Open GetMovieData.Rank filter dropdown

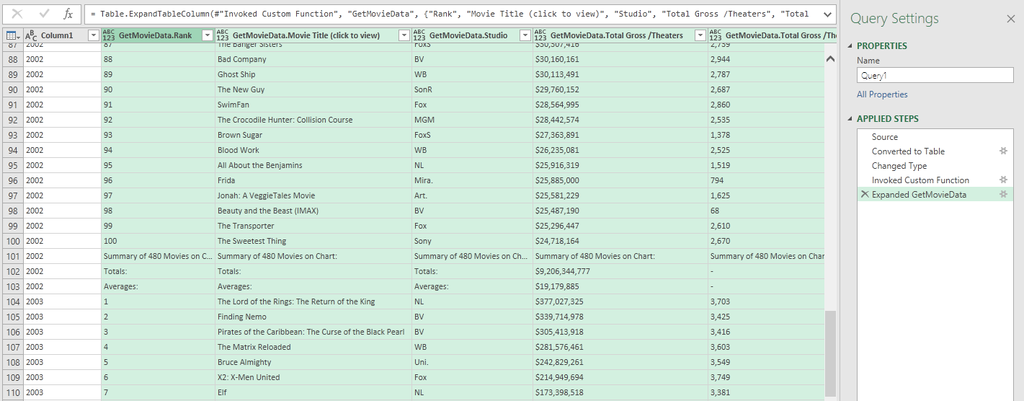[x=207, y=35]
